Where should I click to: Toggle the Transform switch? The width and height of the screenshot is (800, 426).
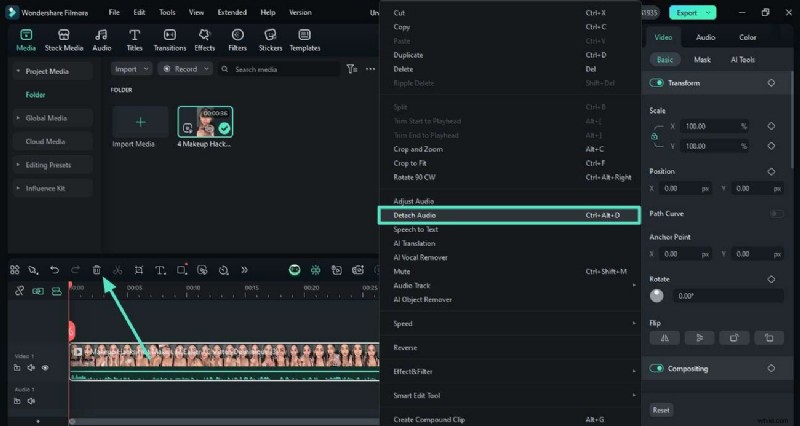point(657,83)
